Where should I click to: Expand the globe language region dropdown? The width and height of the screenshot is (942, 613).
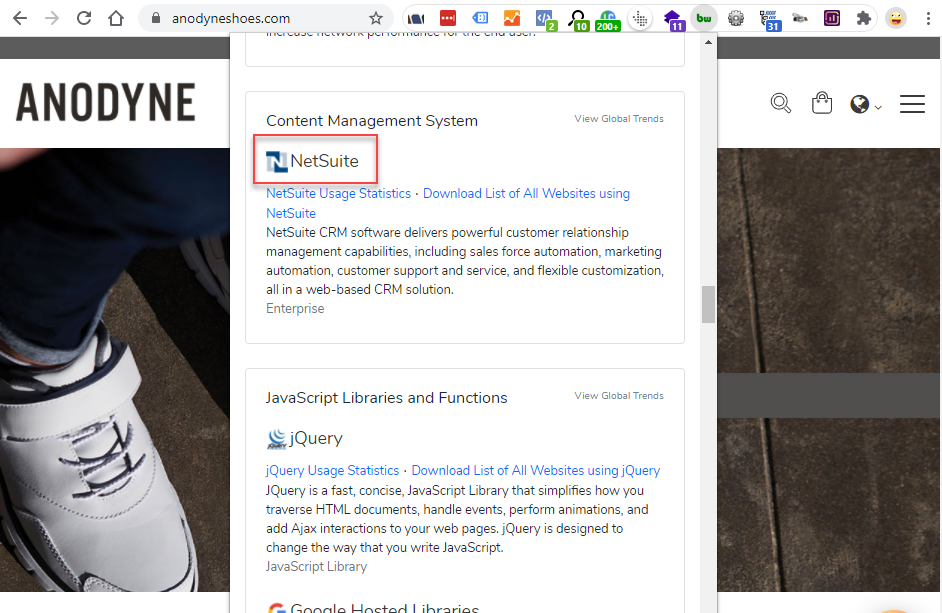click(865, 104)
